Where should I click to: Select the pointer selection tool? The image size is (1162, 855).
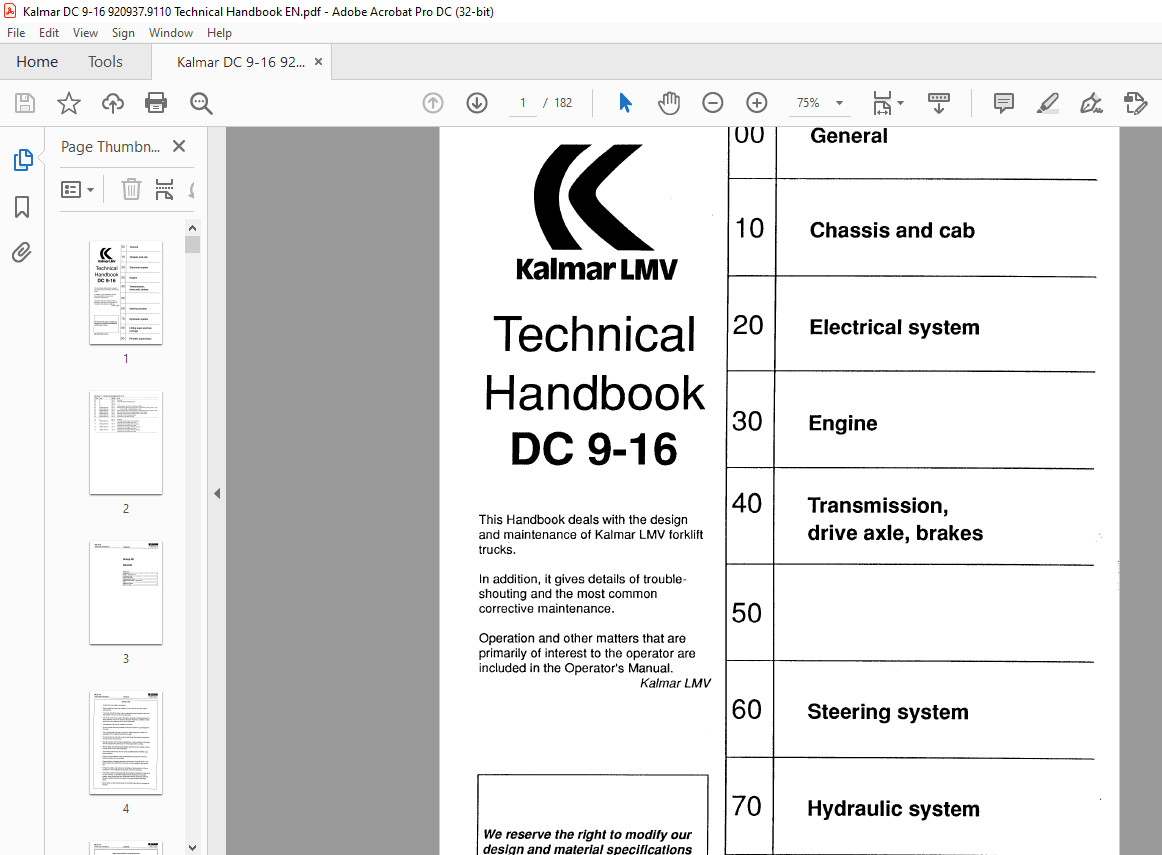[x=624, y=102]
